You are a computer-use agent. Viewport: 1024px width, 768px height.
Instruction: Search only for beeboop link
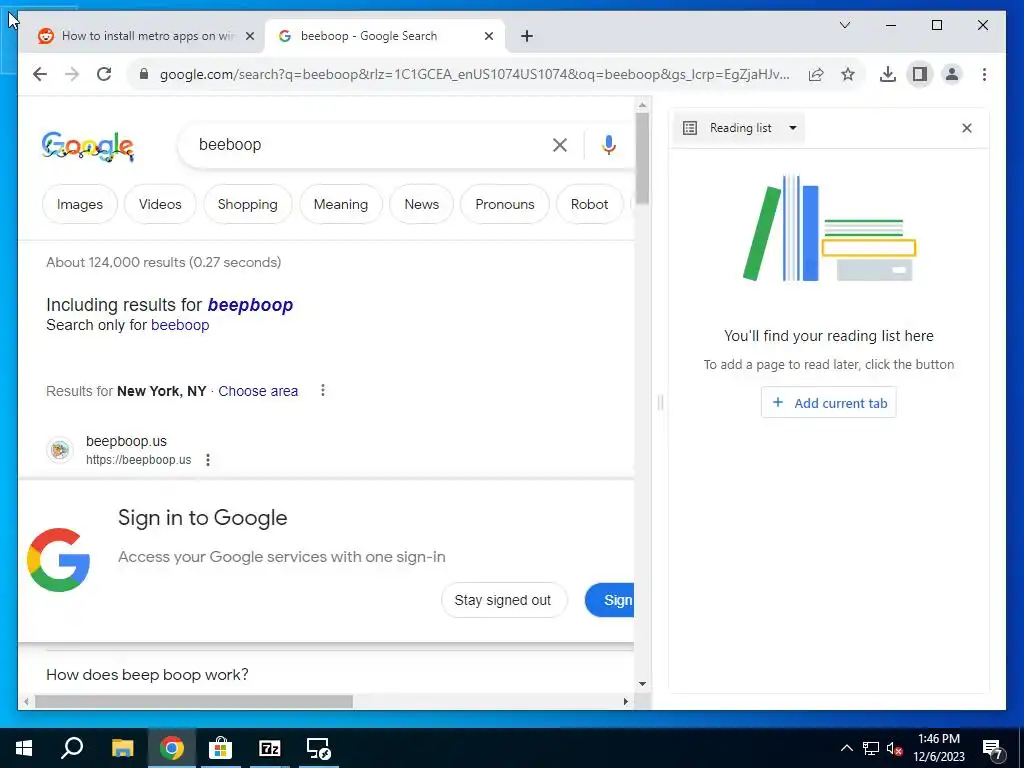tap(180, 325)
